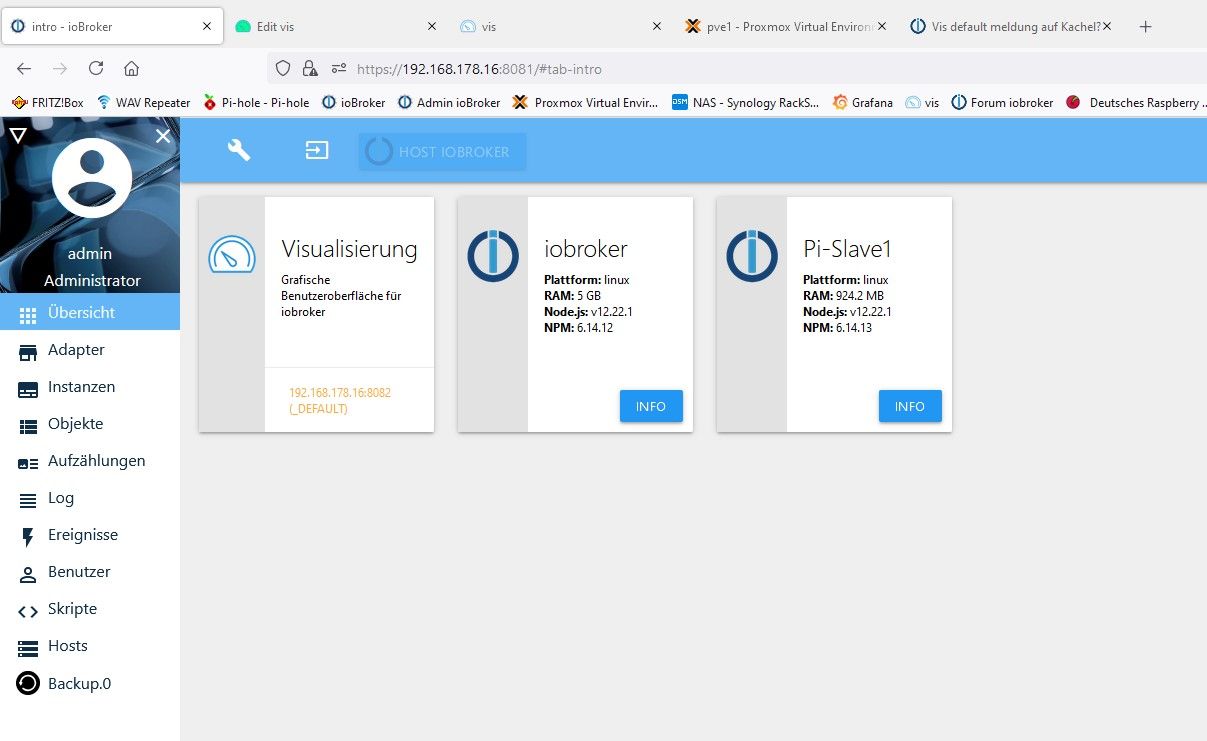Open the Admin ioBroker bookmark
Screen dimensions: 1207x741
click(449, 102)
